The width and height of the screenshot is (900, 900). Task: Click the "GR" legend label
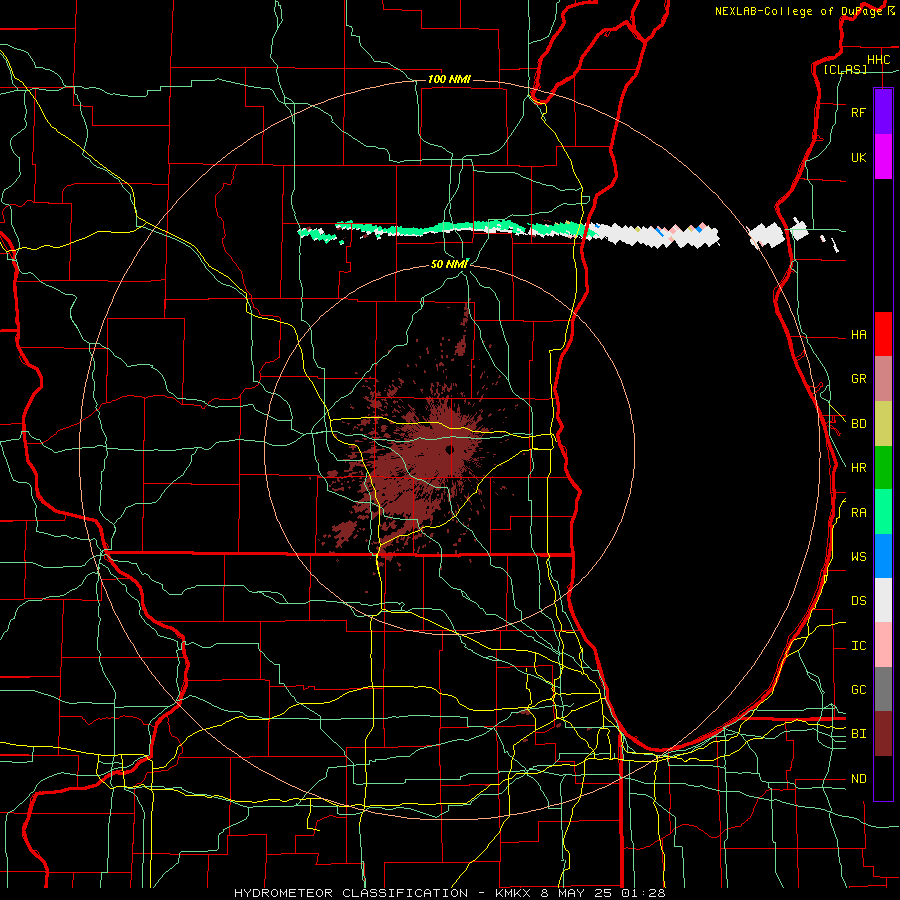[x=858, y=379]
